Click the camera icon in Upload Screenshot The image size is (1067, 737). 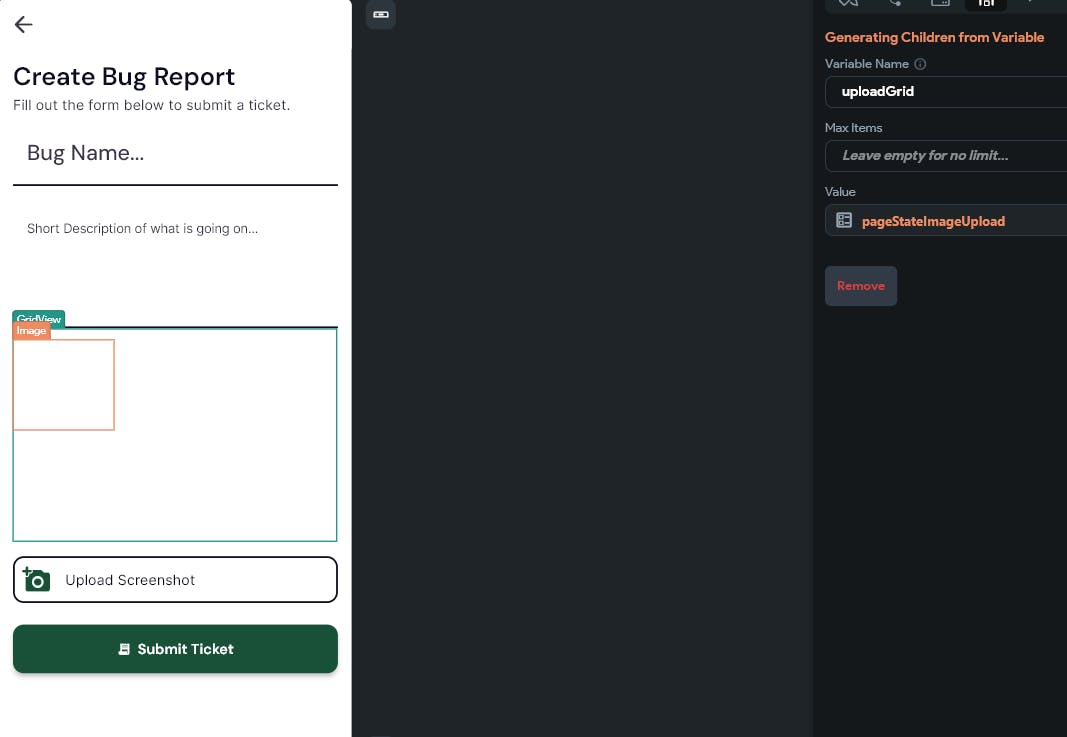[36, 579]
